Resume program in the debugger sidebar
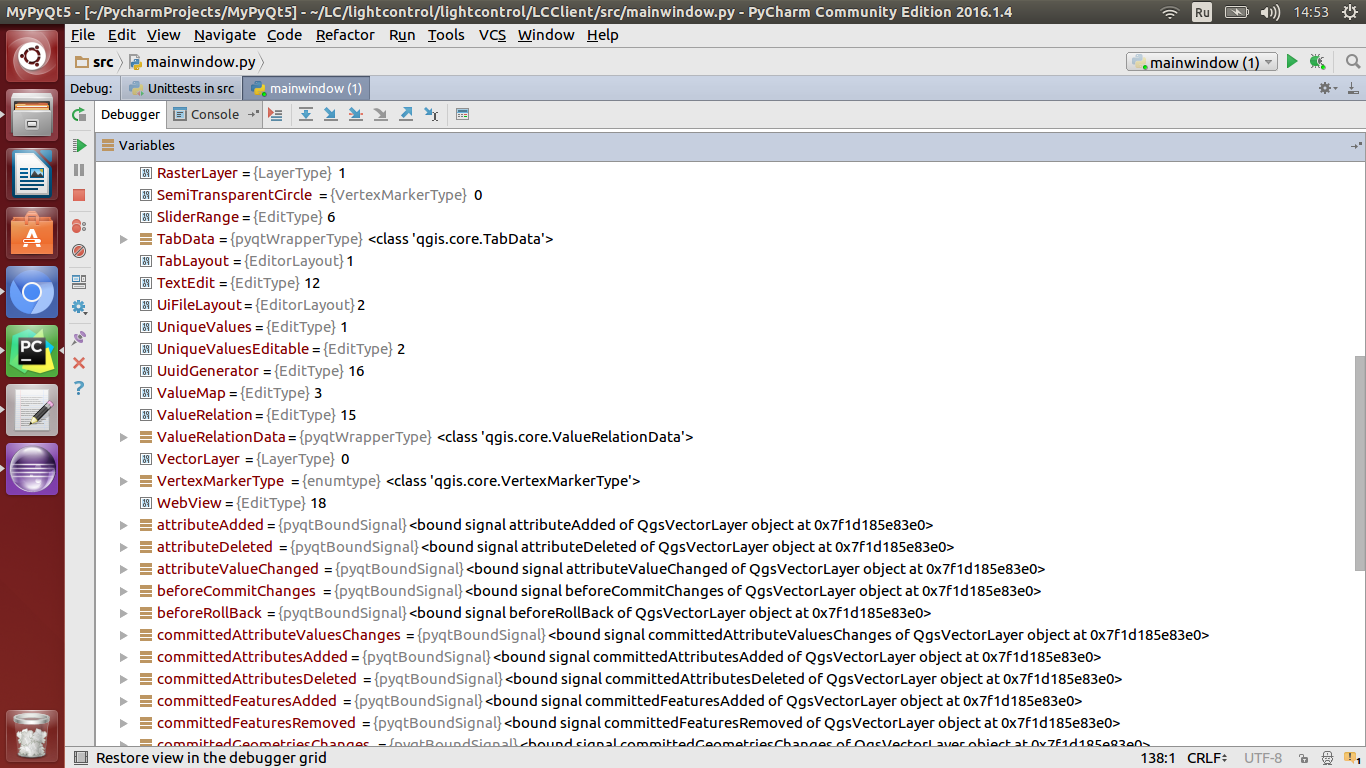Screen dimensions: 1366x768 coord(79,146)
